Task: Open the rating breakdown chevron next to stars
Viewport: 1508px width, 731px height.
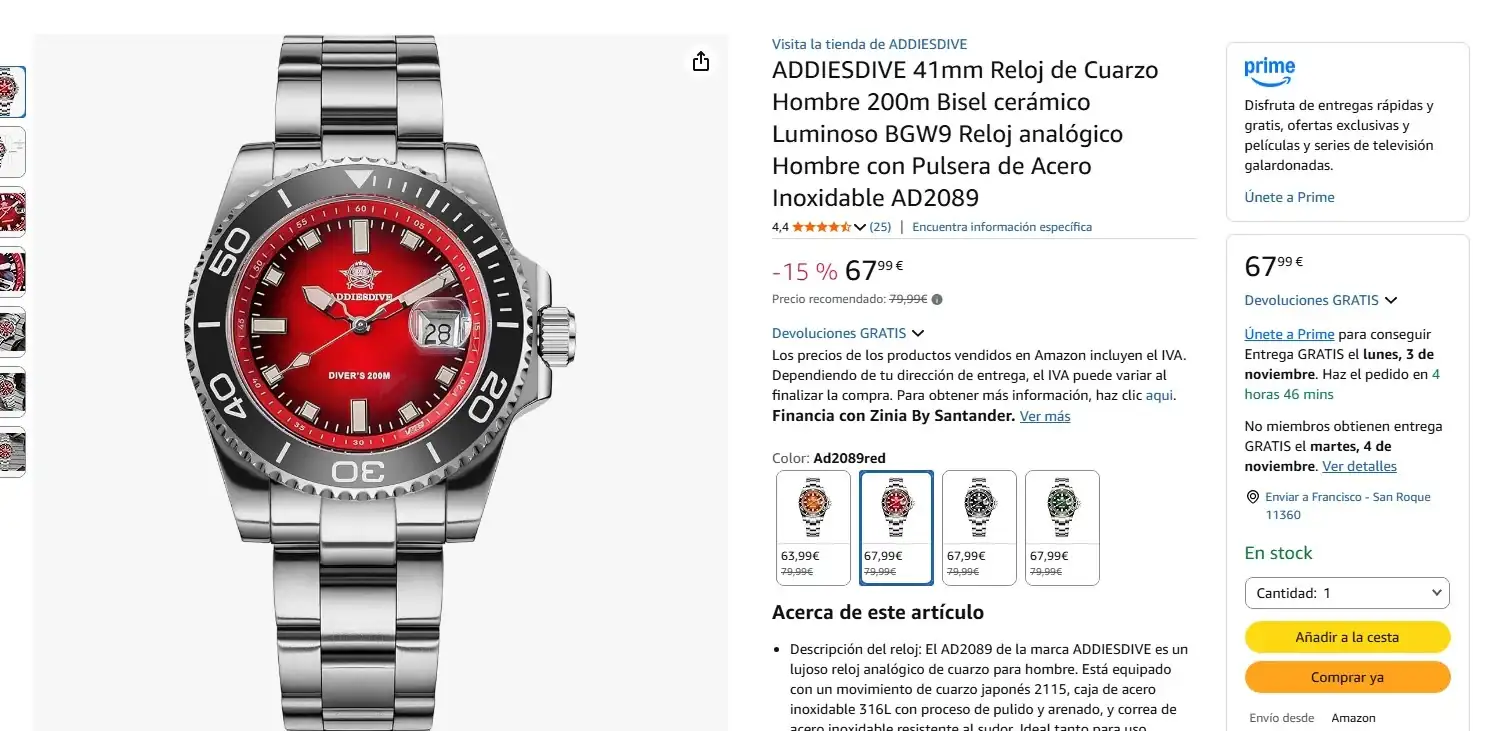Action: tap(860, 227)
